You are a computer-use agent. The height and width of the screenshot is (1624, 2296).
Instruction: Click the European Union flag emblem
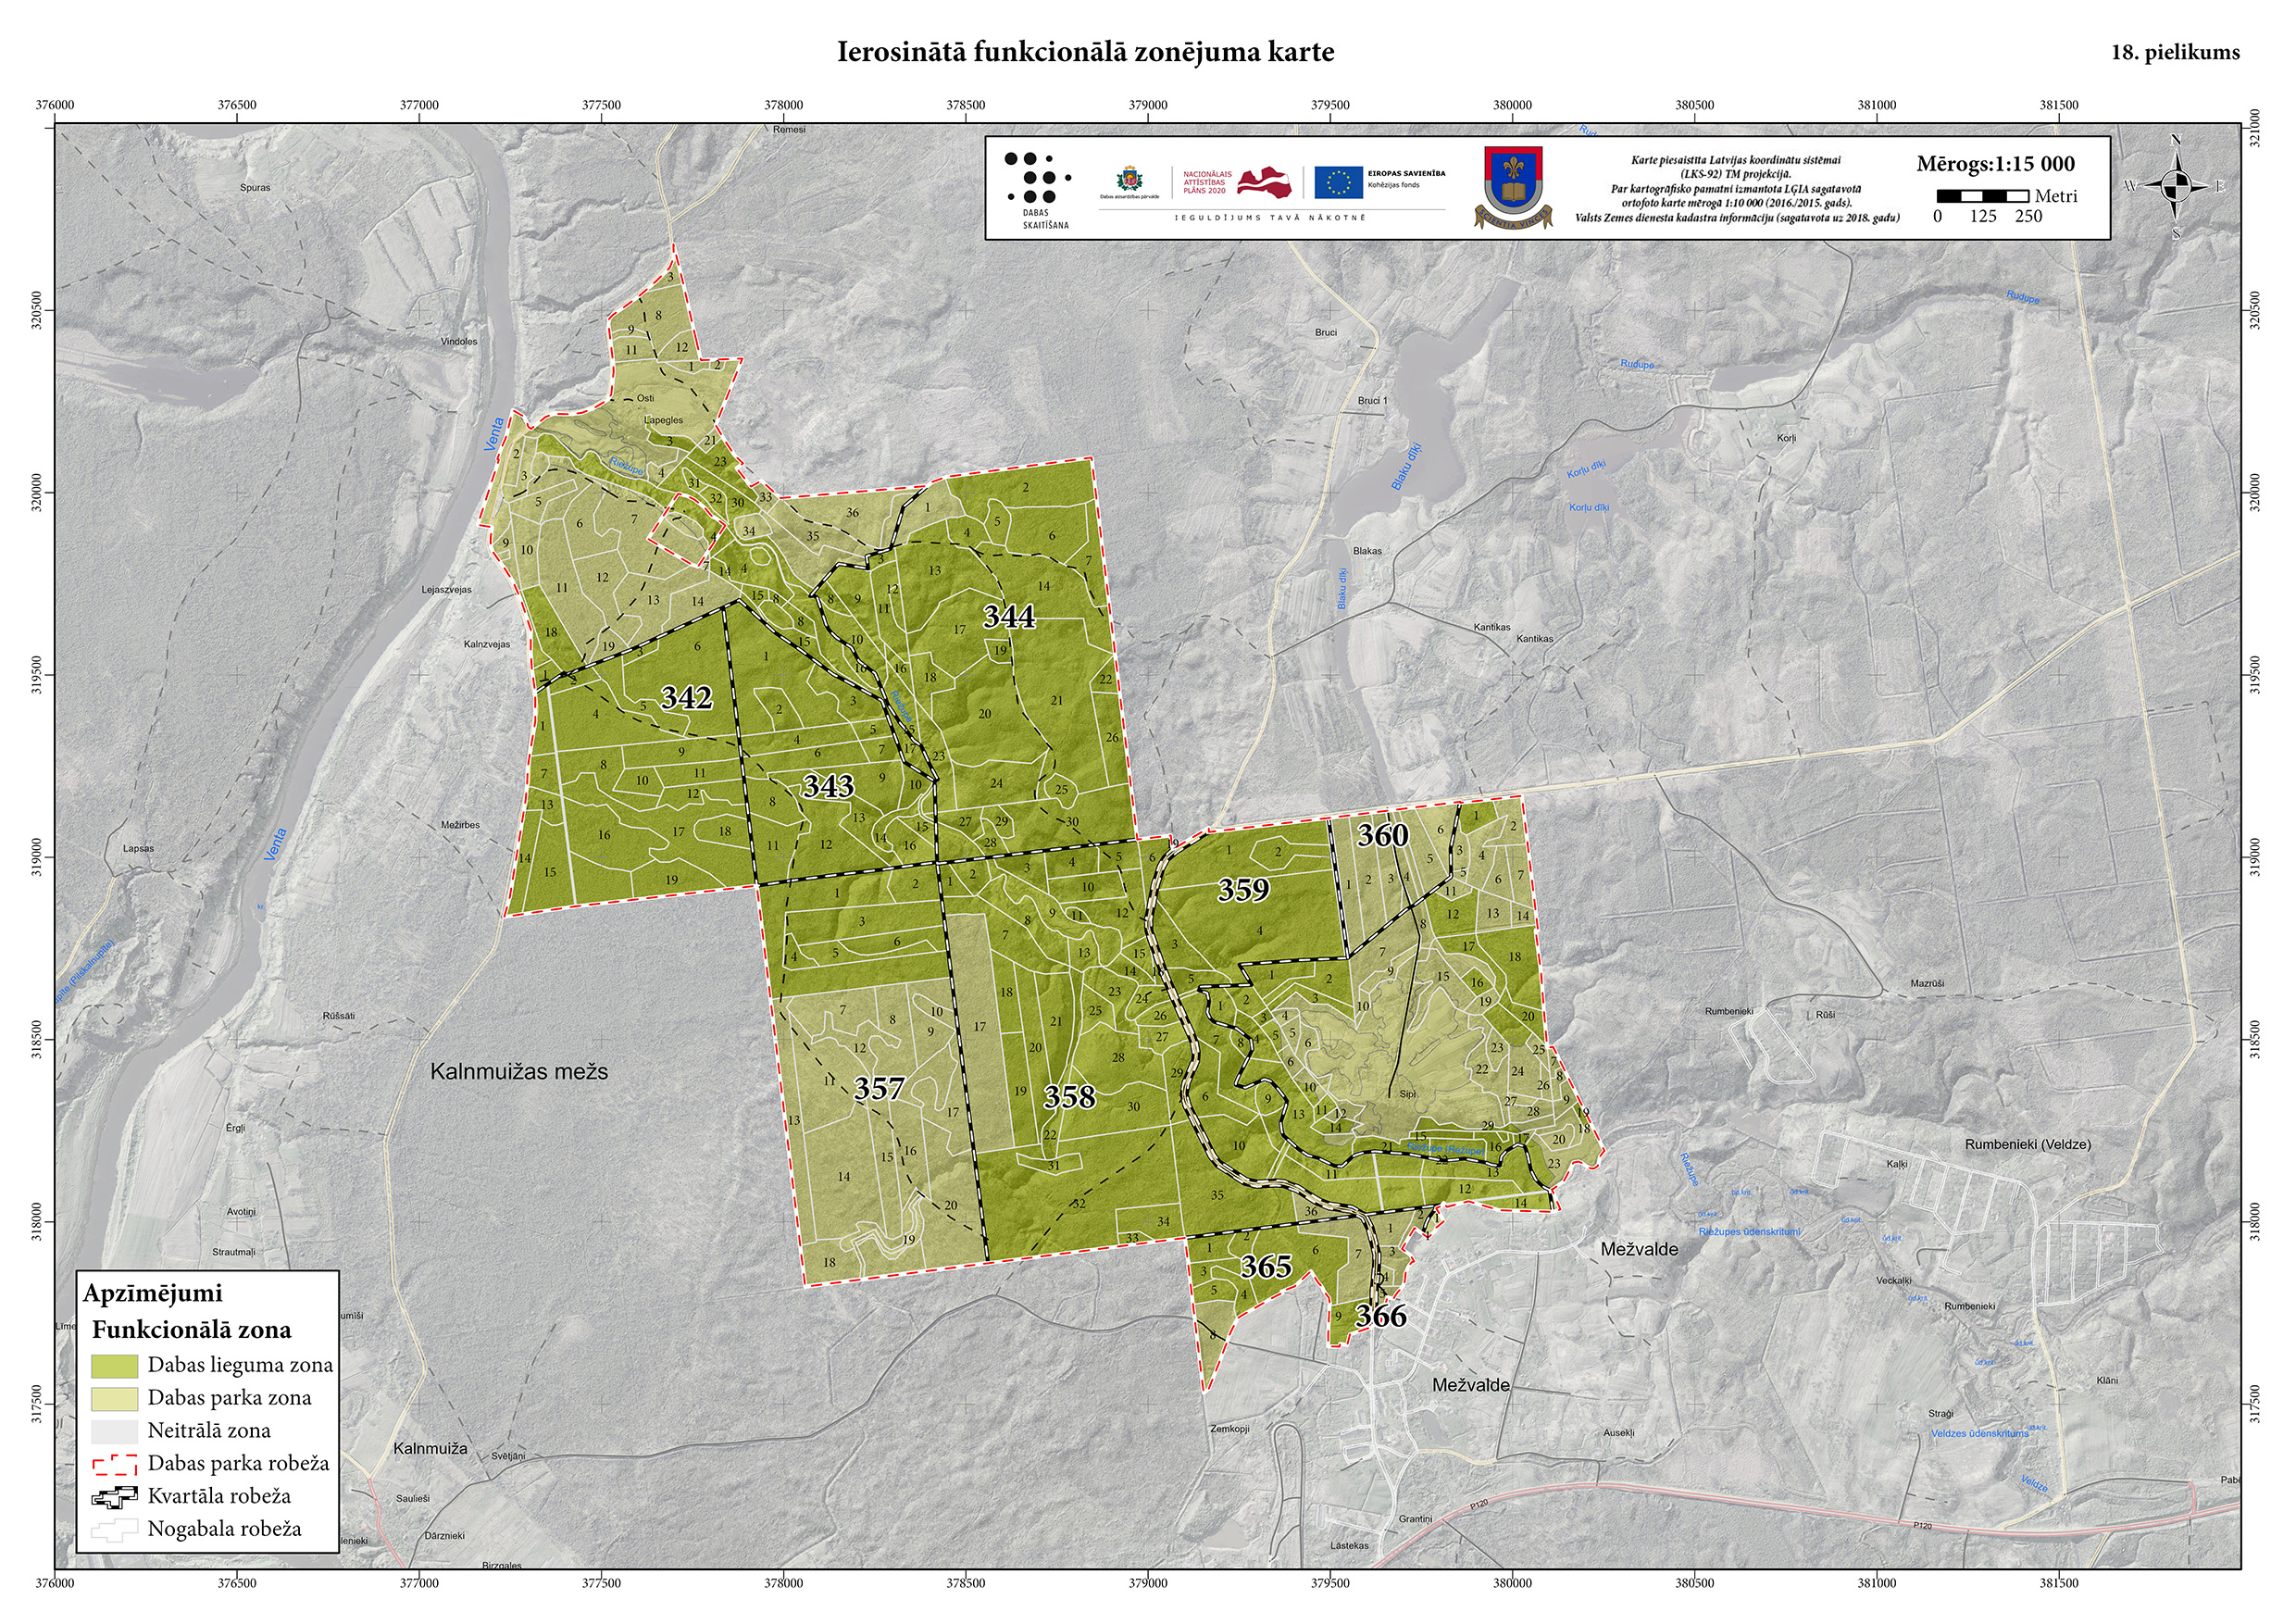coord(1338,182)
